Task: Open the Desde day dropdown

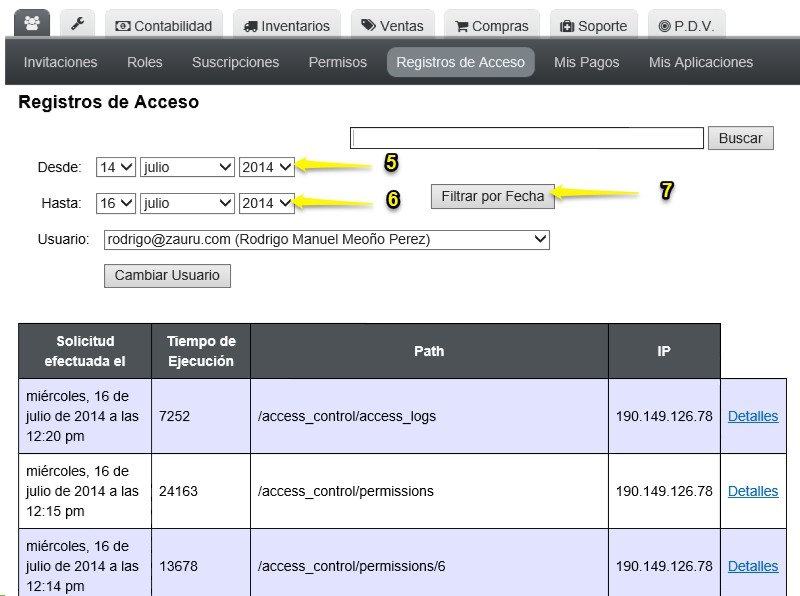Action: coord(116,167)
